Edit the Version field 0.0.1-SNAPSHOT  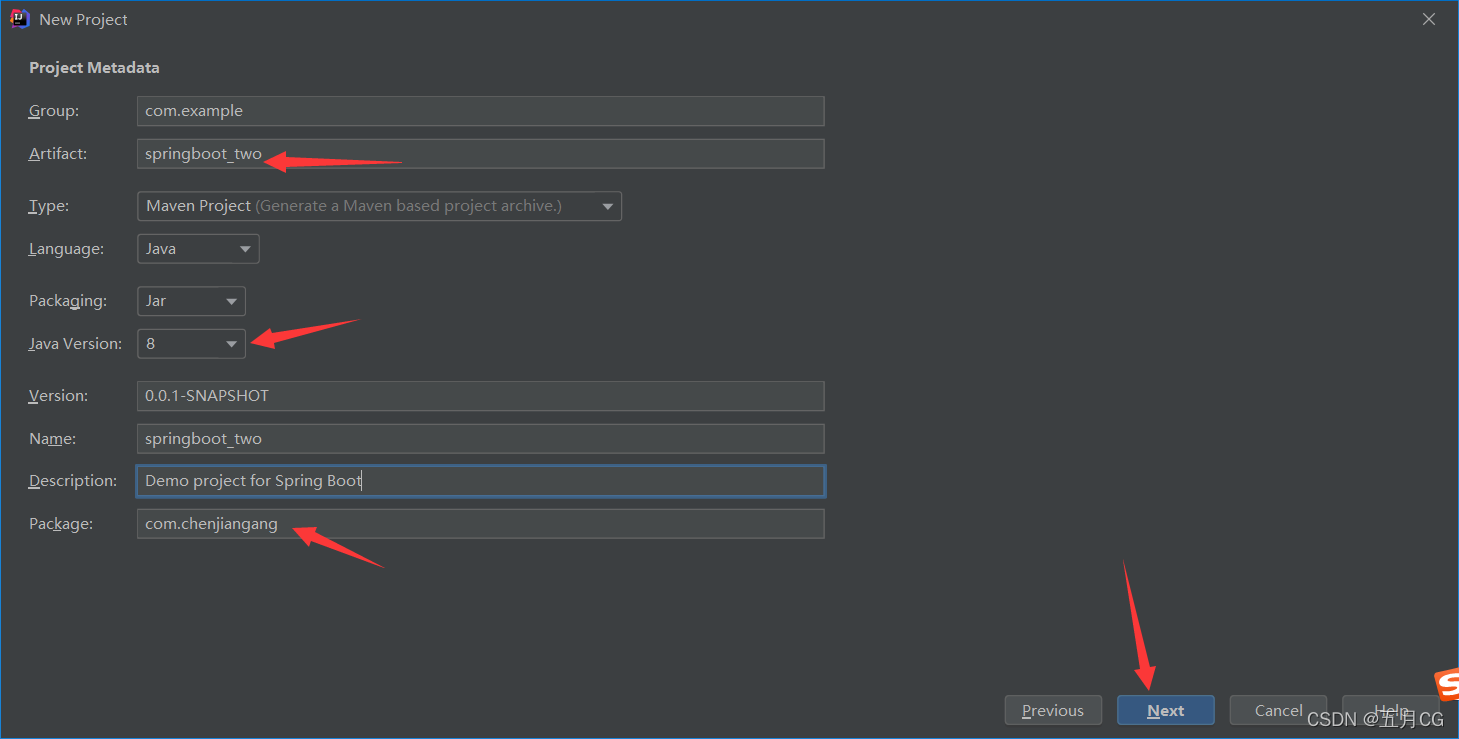480,396
